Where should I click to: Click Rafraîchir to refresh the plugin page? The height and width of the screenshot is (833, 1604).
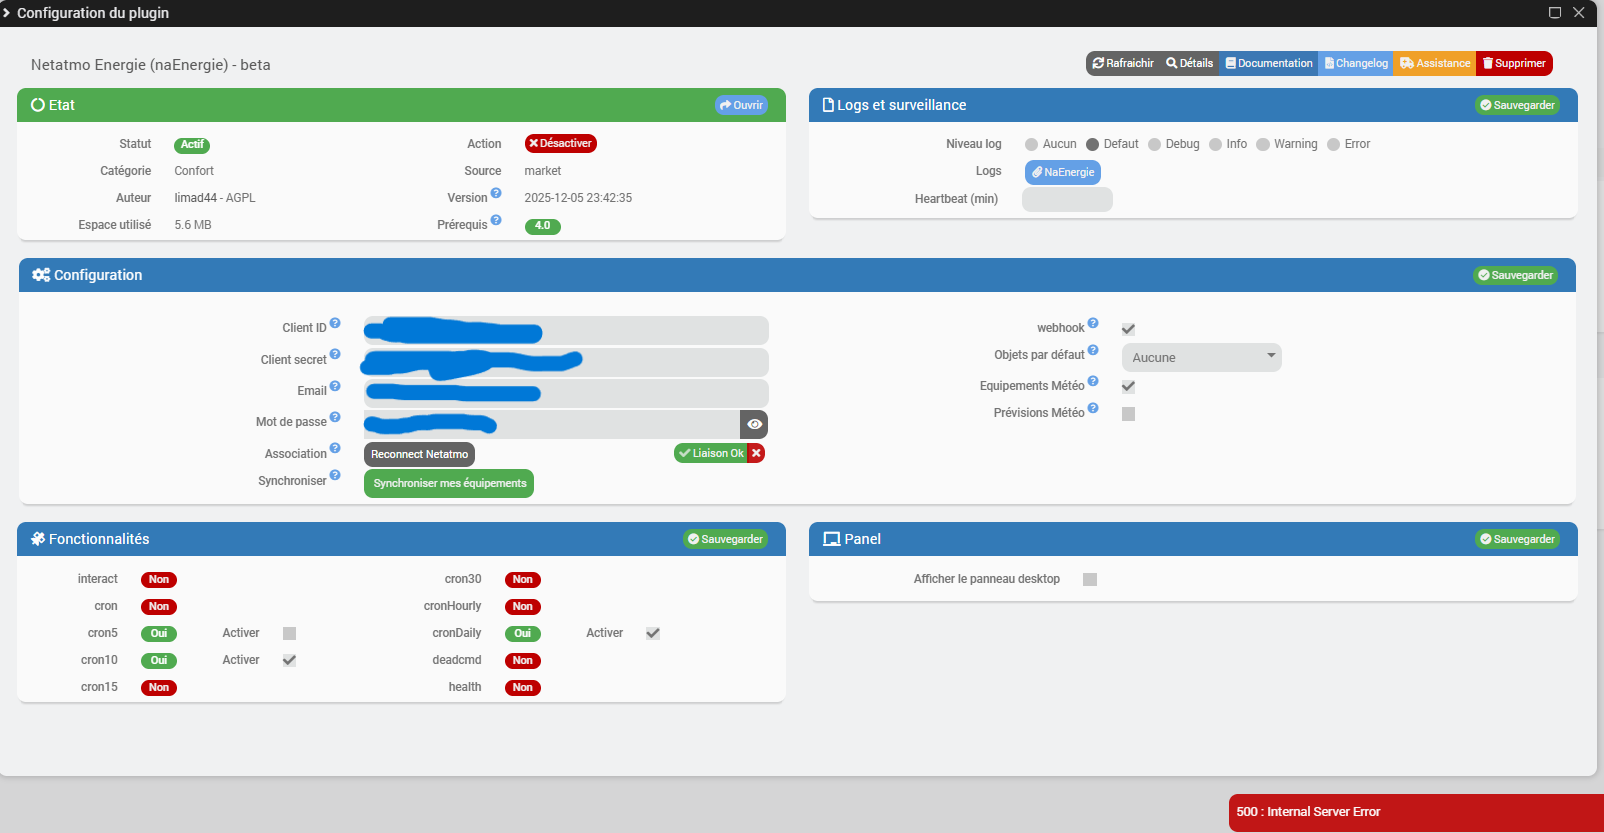pos(1123,63)
